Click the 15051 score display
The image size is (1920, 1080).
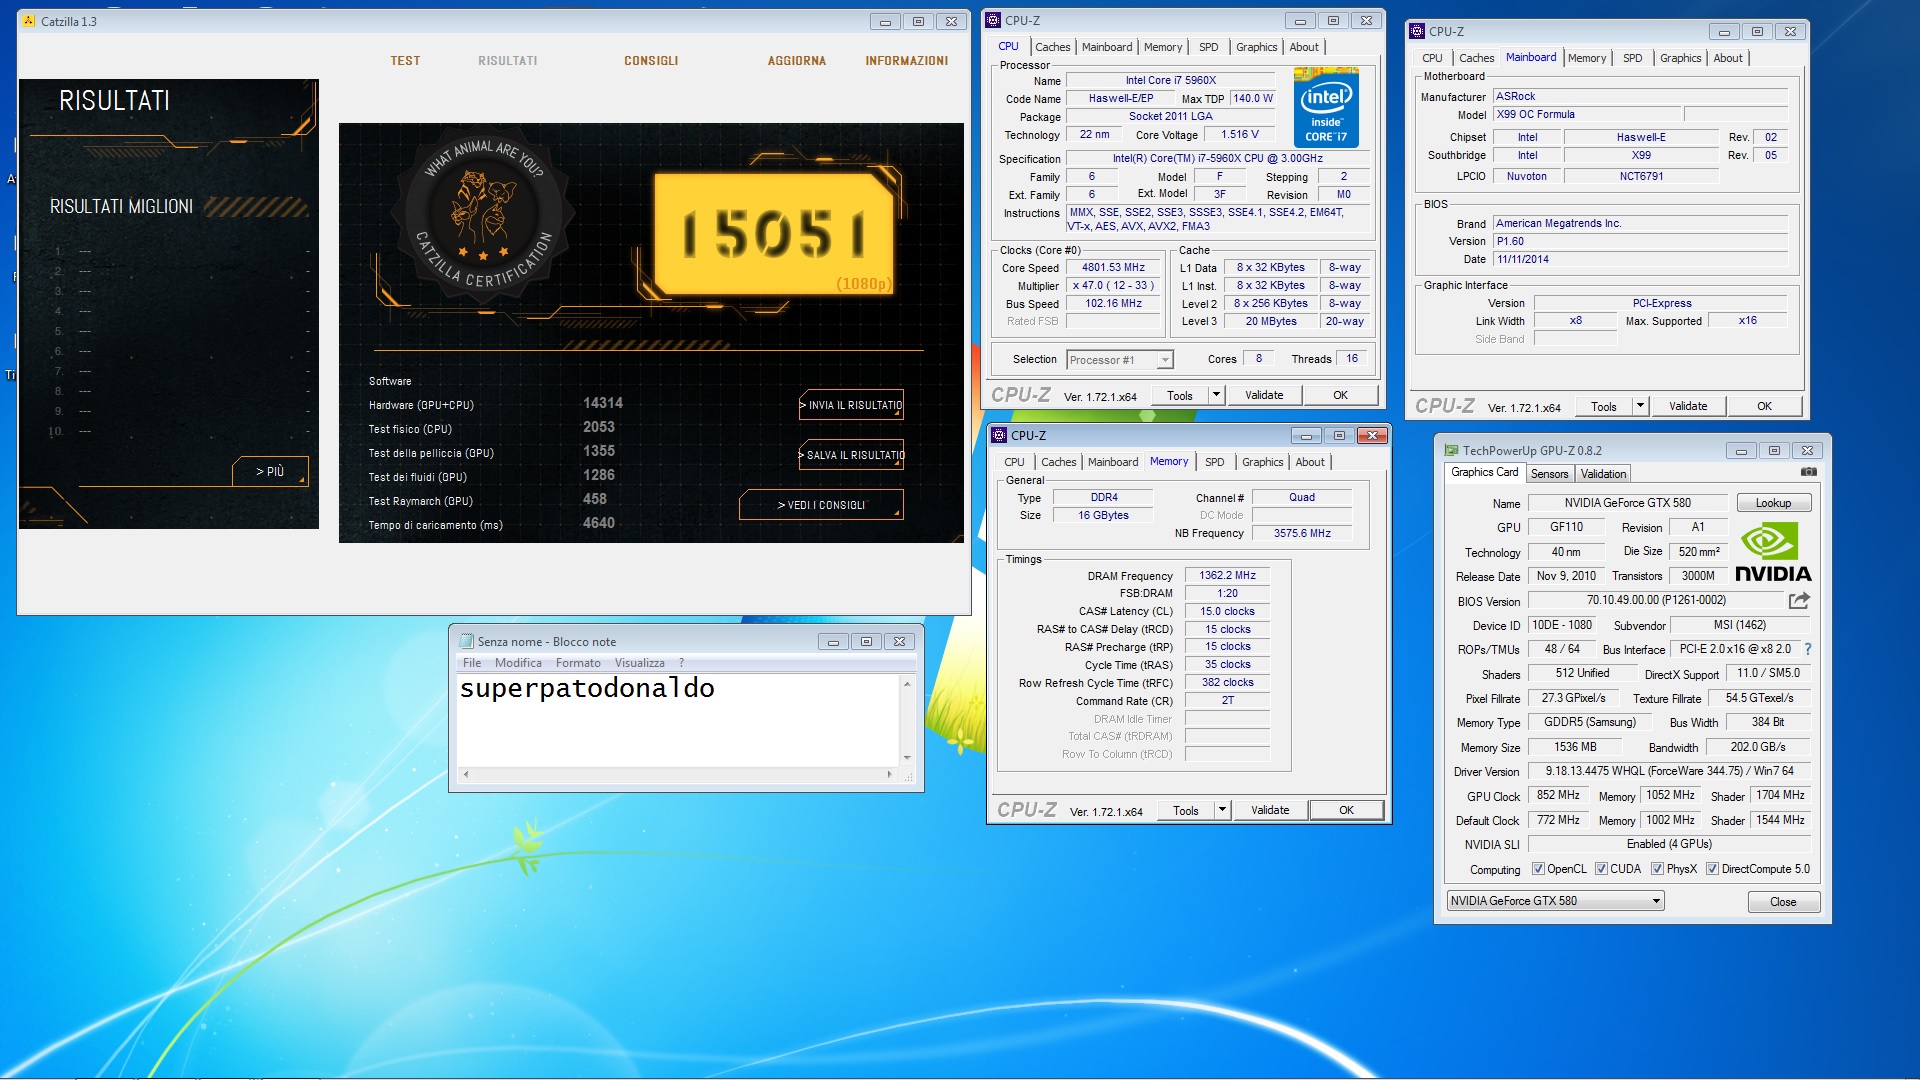[x=774, y=234]
